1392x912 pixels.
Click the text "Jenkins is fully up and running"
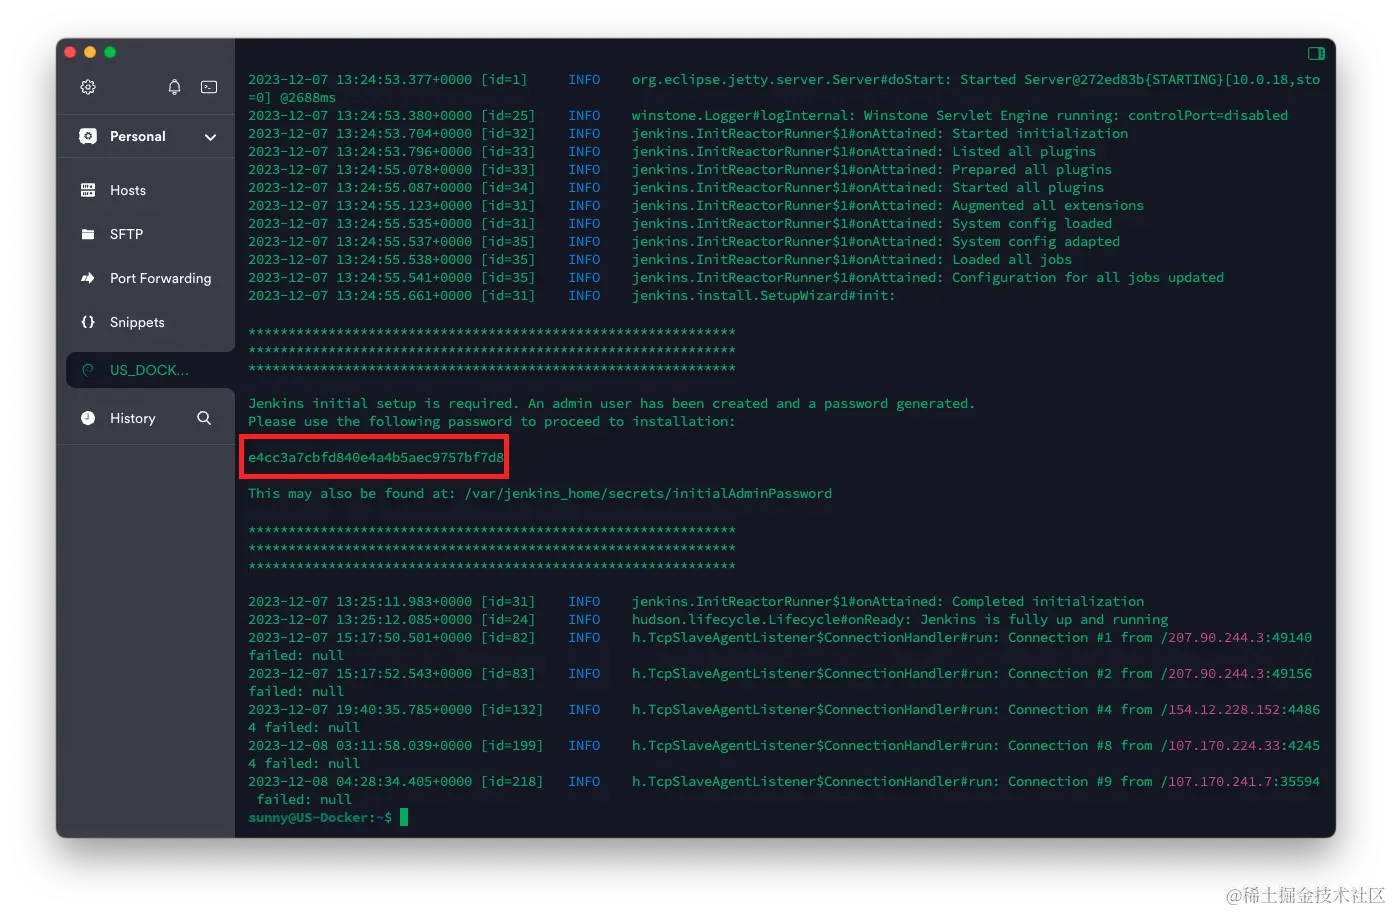coord(1044,620)
